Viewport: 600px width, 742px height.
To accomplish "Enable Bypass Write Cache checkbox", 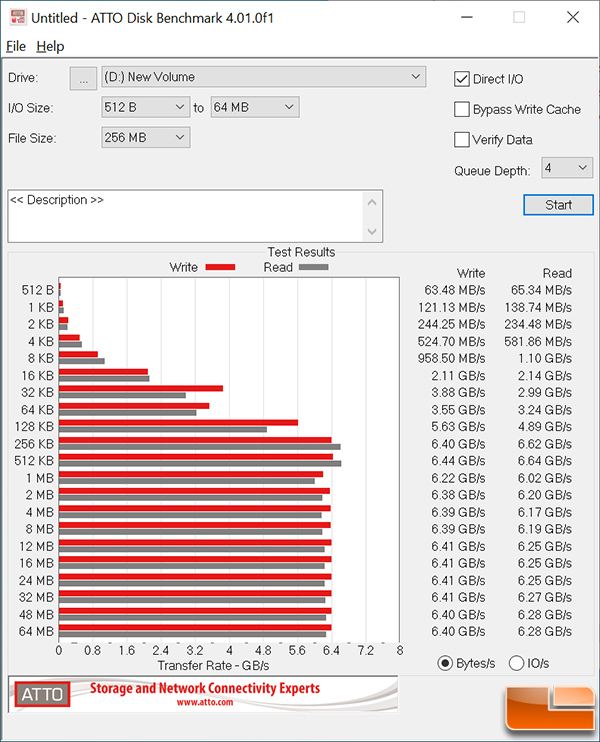I will coord(461,109).
